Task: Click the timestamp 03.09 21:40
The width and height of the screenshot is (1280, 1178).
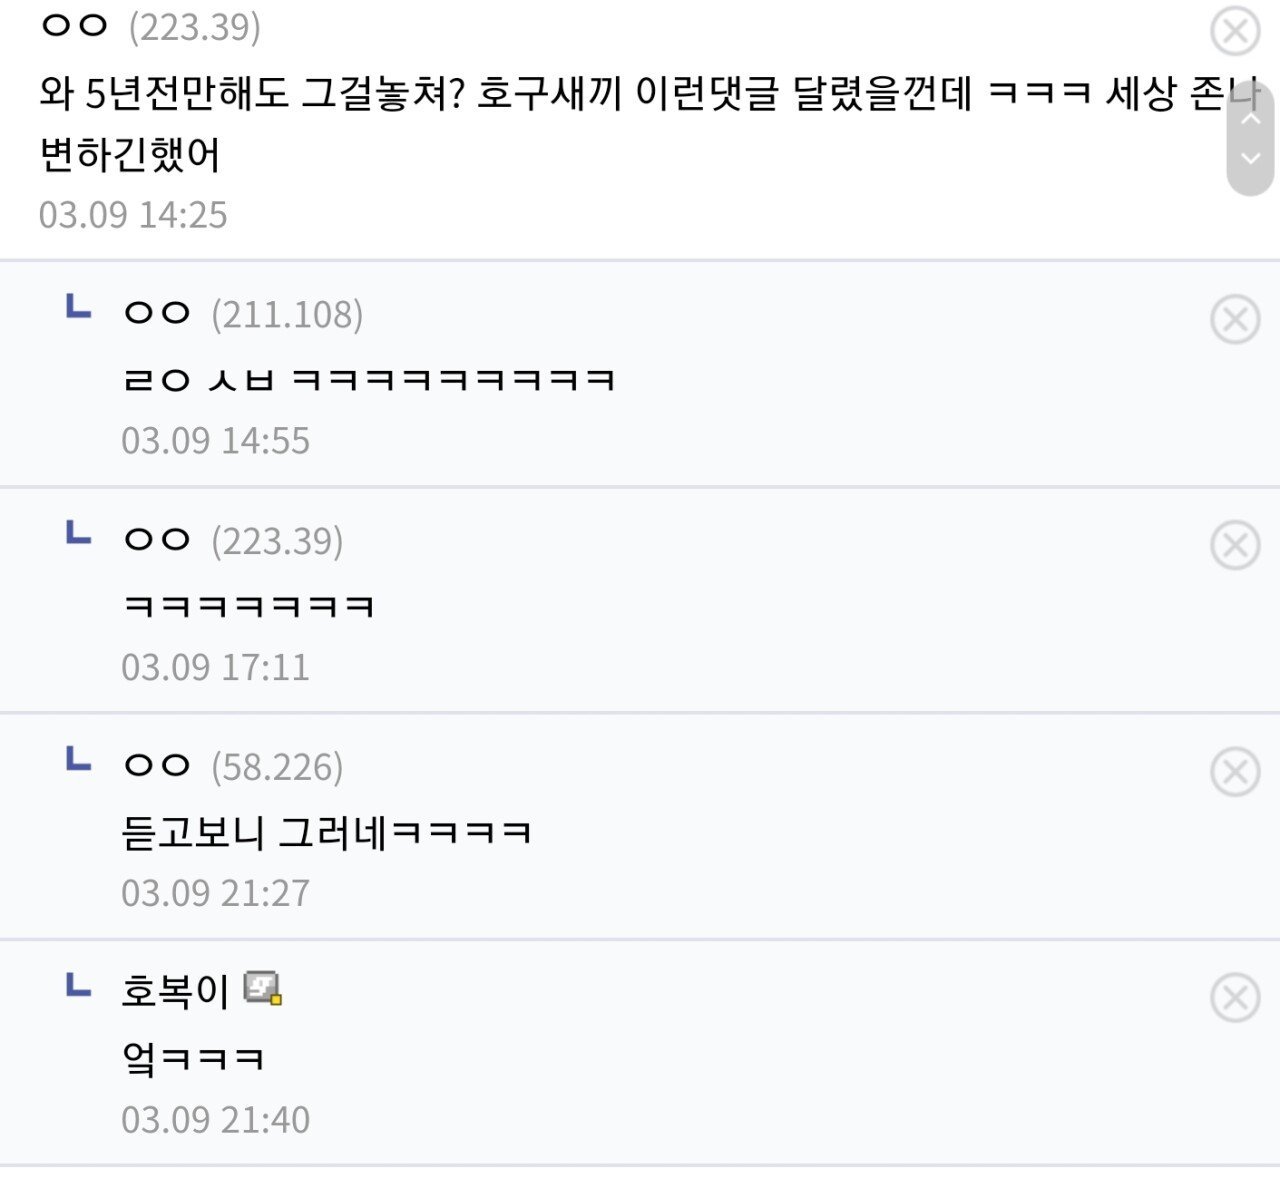Action: (x=216, y=1118)
